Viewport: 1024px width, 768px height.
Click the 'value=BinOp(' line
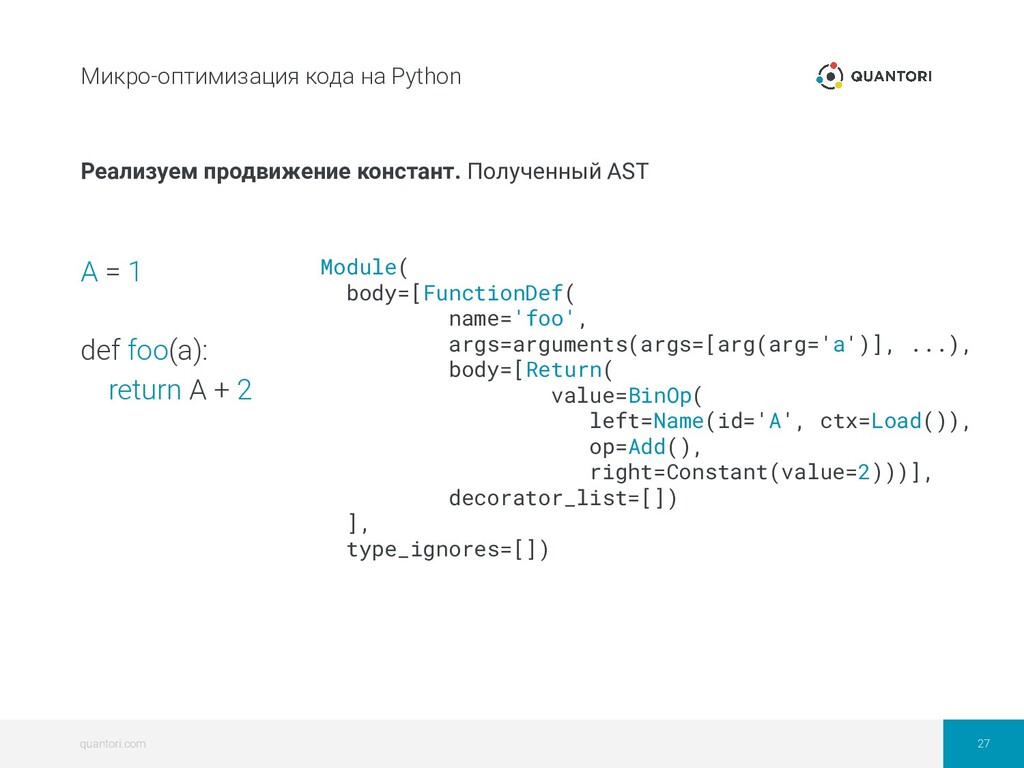626,396
